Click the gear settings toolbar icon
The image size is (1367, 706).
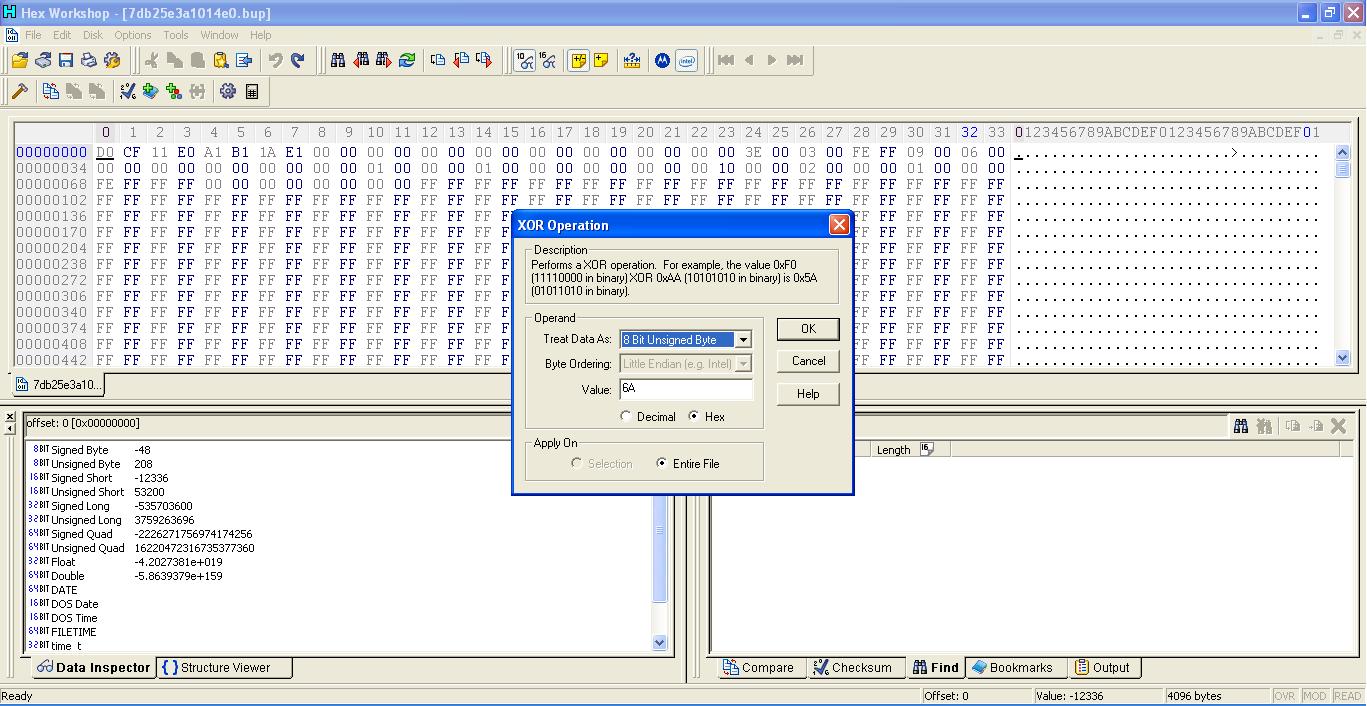pyautogui.click(x=228, y=91)
